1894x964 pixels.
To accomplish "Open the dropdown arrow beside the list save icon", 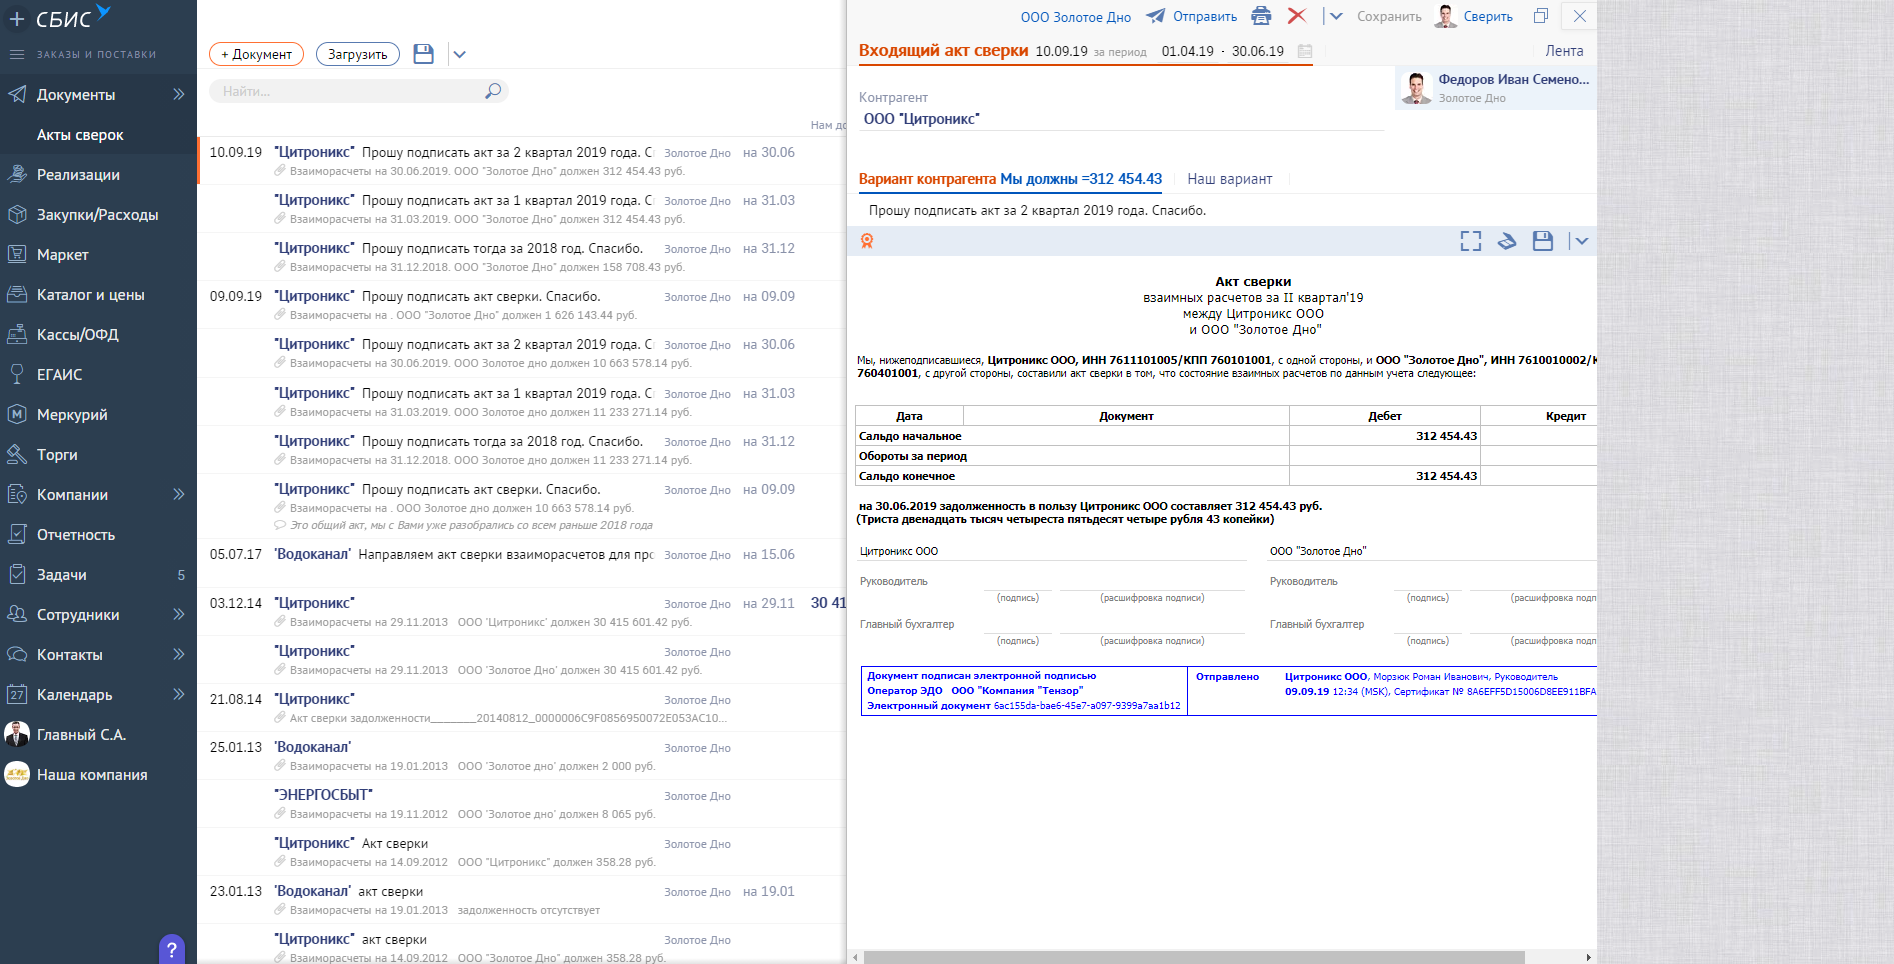I will pyautogui.click(x=459, y=54).
